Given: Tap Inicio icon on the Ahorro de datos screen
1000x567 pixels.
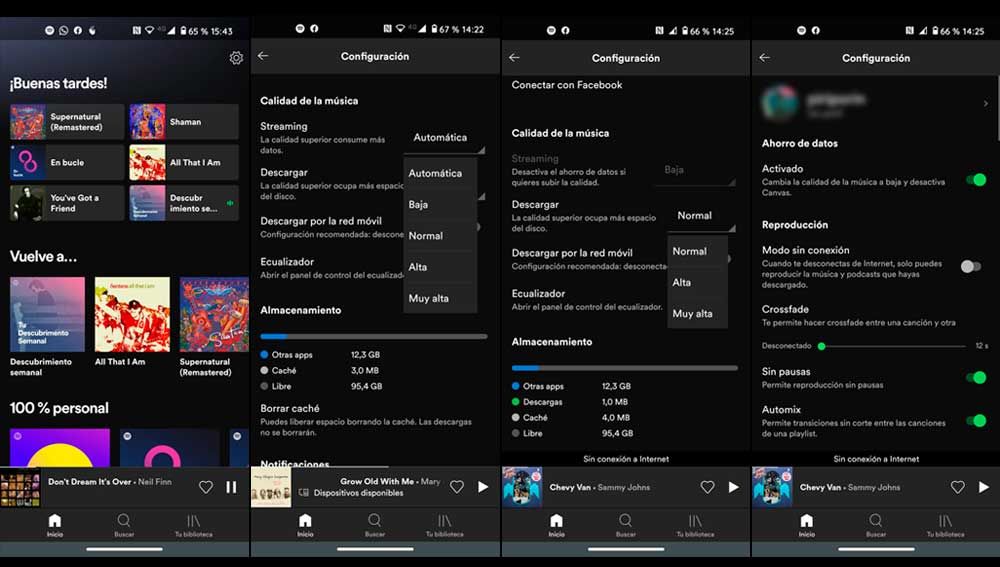Looking at the screenshot, I should [807, 525].
